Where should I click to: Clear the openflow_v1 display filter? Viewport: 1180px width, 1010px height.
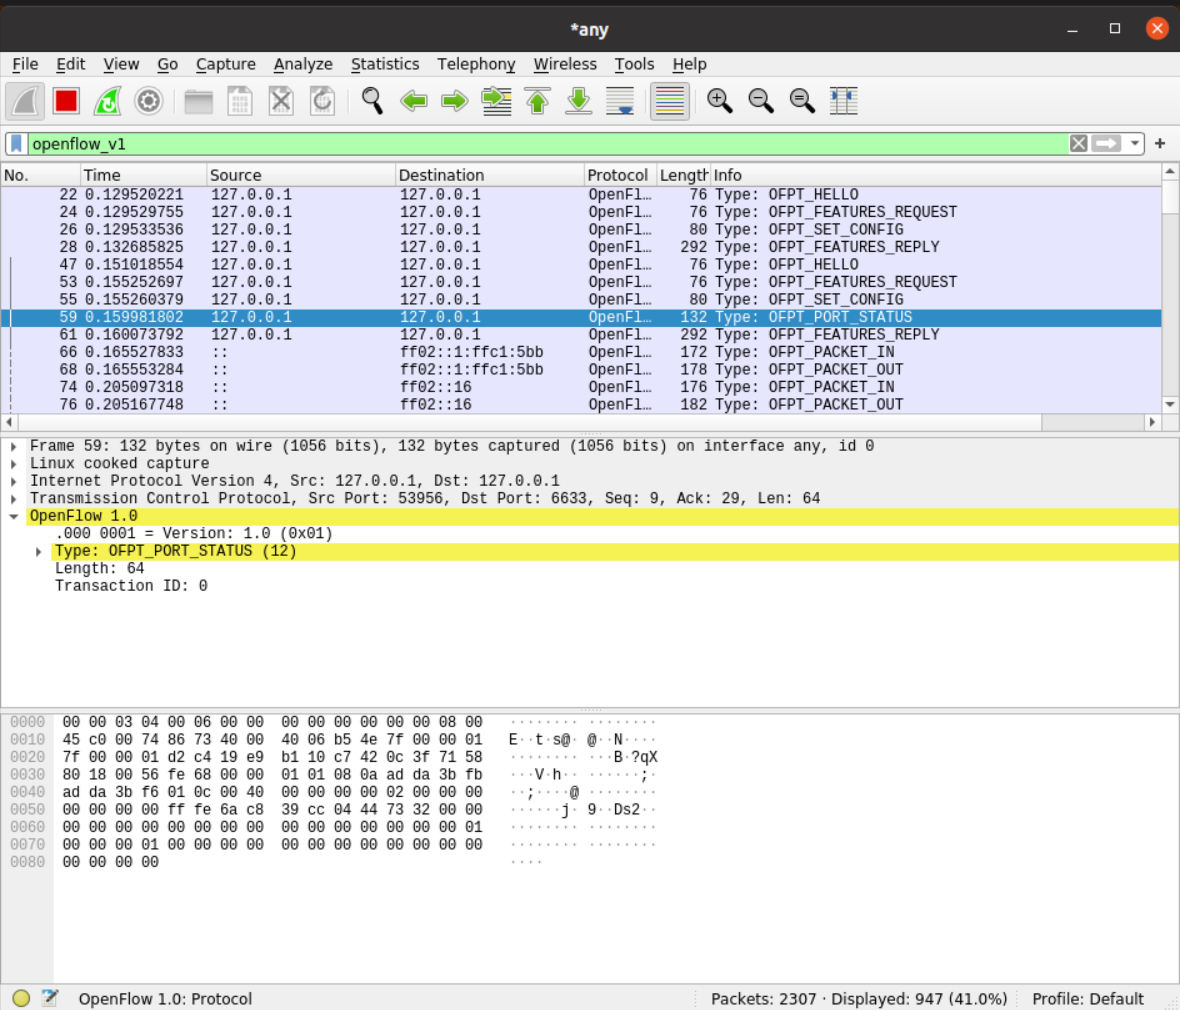(x=1078, y=144)
